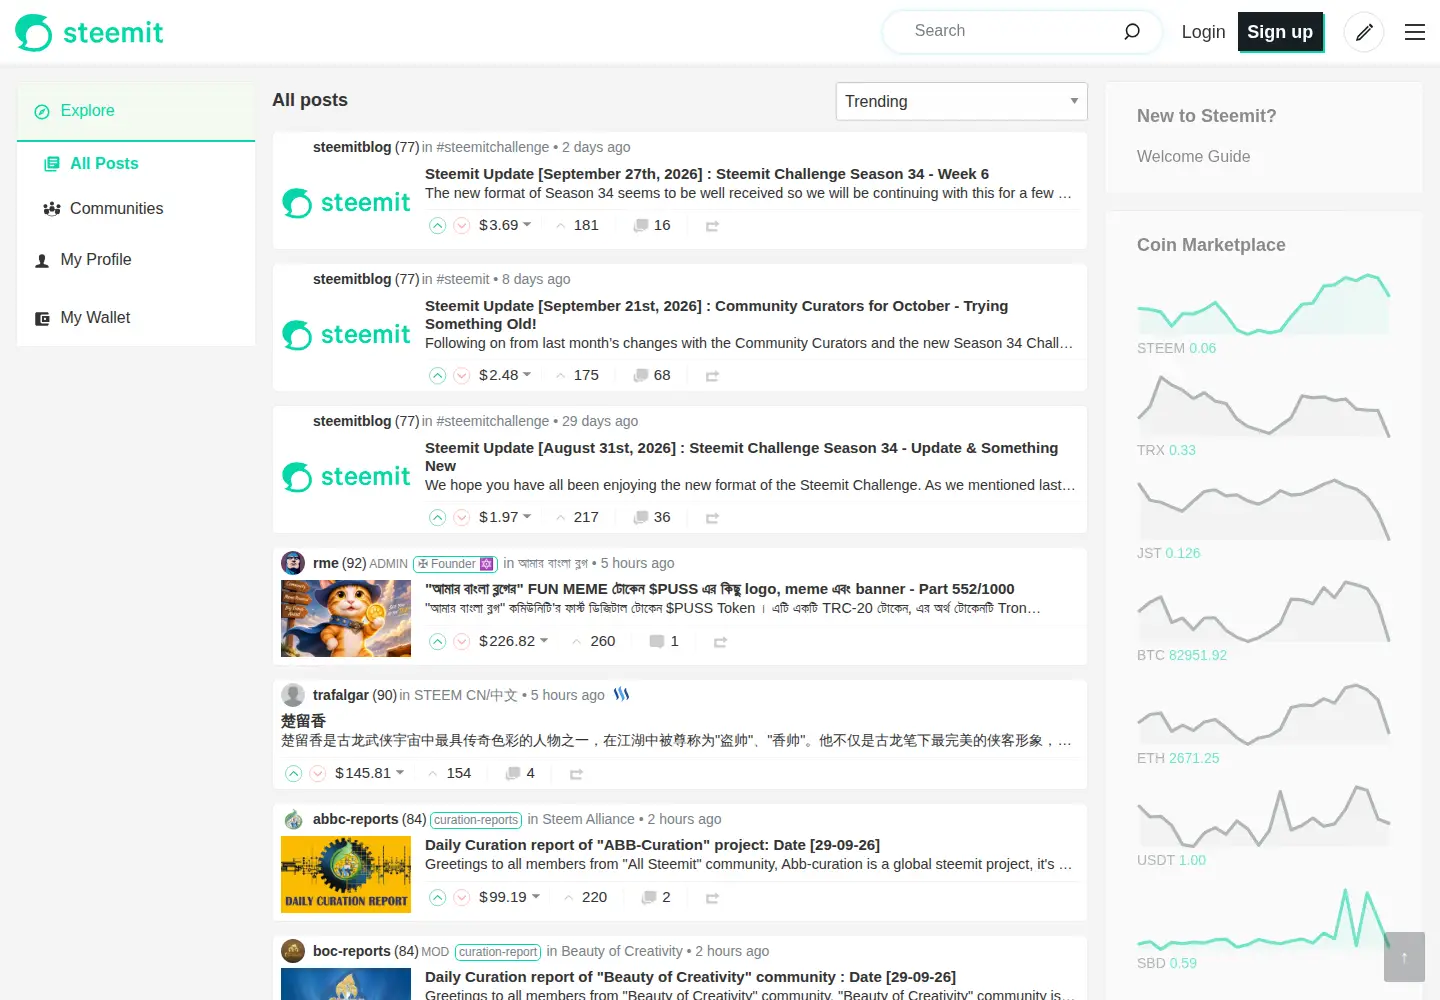Open the hamburger menu icon
The width and height of the screenshot is (1440, 1000).
pos(1415,32)
